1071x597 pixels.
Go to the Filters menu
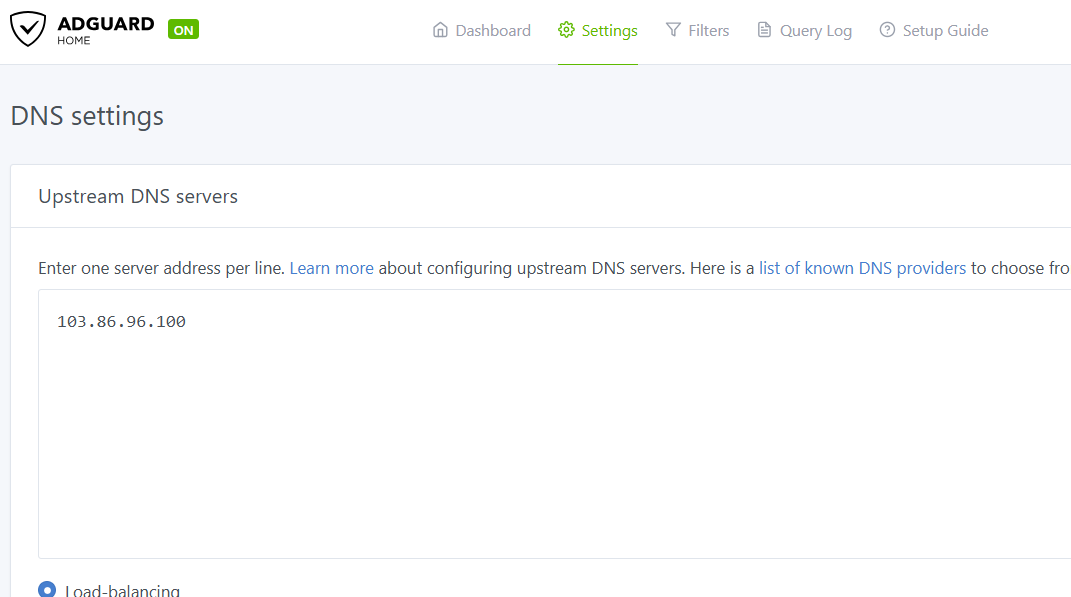click(709, 31)
